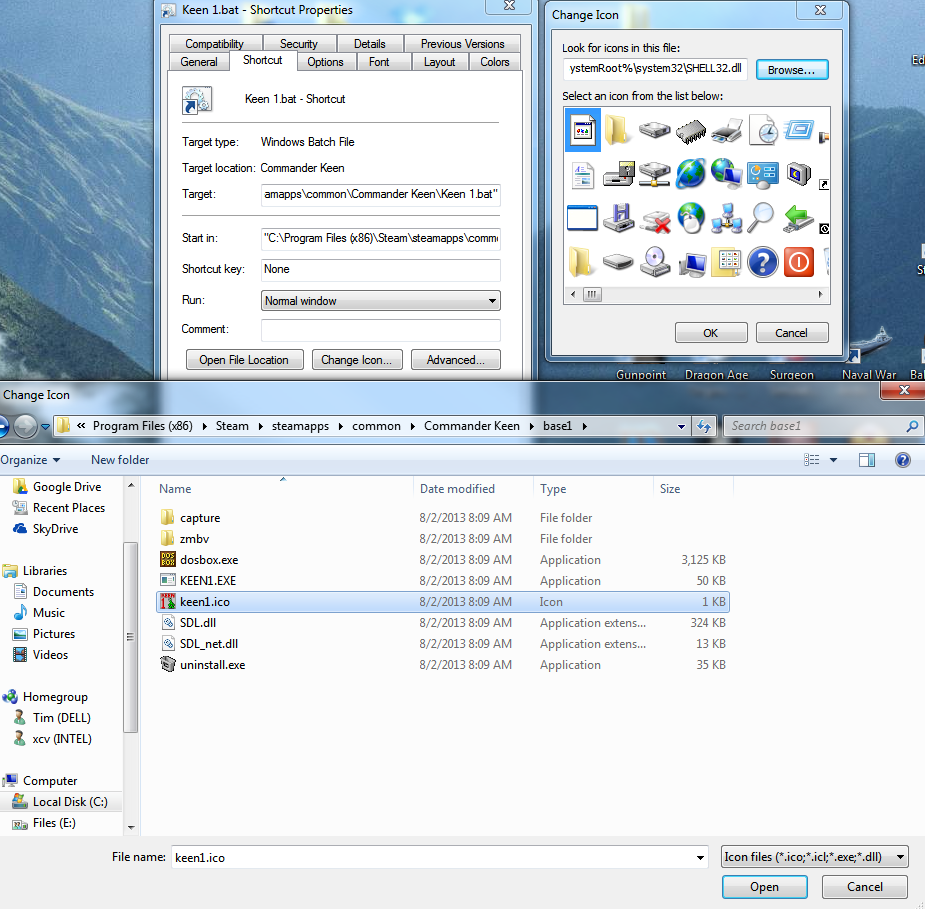Click Open in the file dialog
The height and width of the screenshot is (909, 925).
point(765,887)
